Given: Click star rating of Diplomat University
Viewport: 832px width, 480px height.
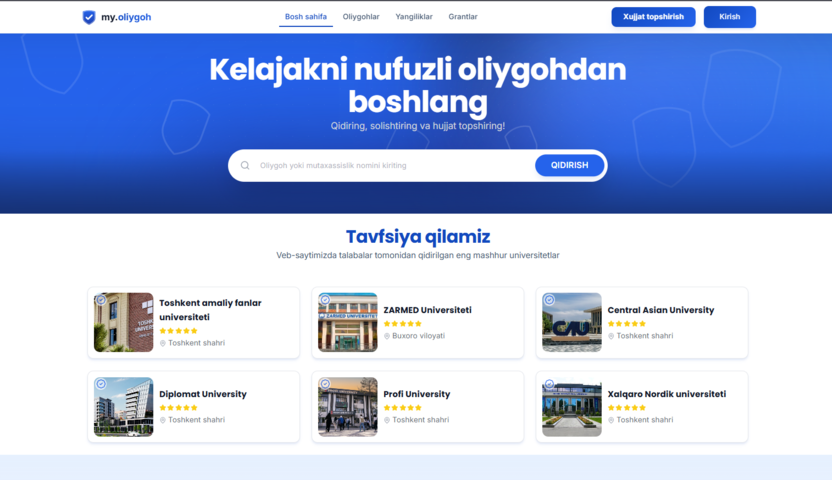Looking at the screenshot, I should (178, 408).
